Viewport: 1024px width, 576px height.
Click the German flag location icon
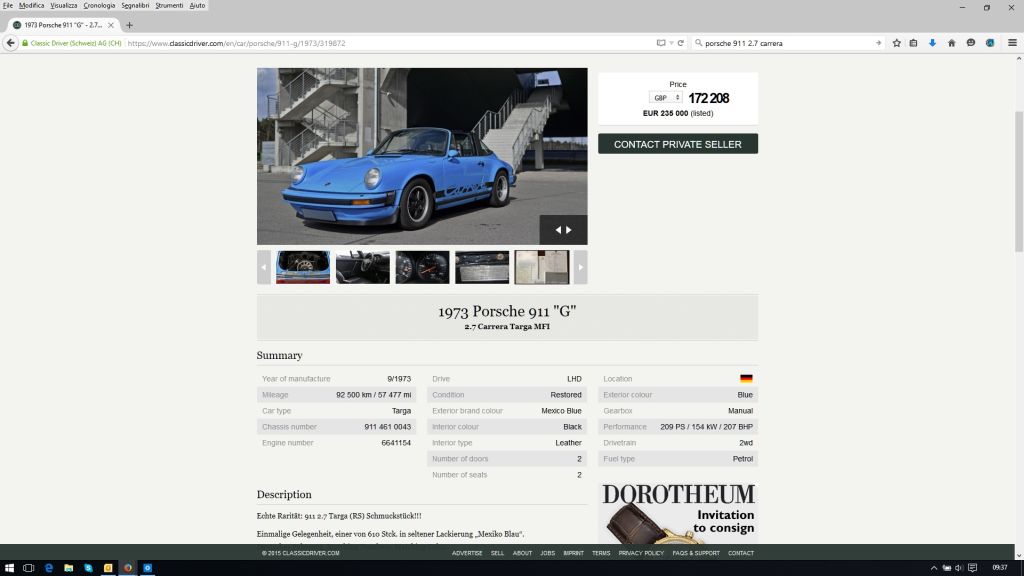pyautogui.click(x=746, y=379)
